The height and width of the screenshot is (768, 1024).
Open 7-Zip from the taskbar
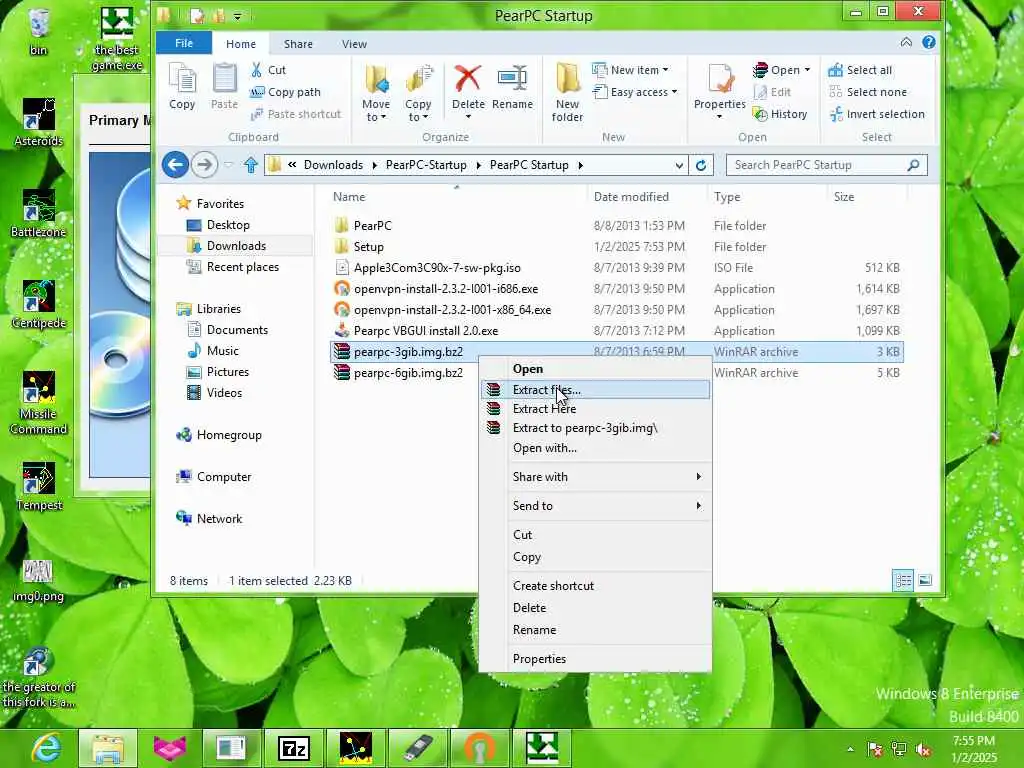coord(293,748)
